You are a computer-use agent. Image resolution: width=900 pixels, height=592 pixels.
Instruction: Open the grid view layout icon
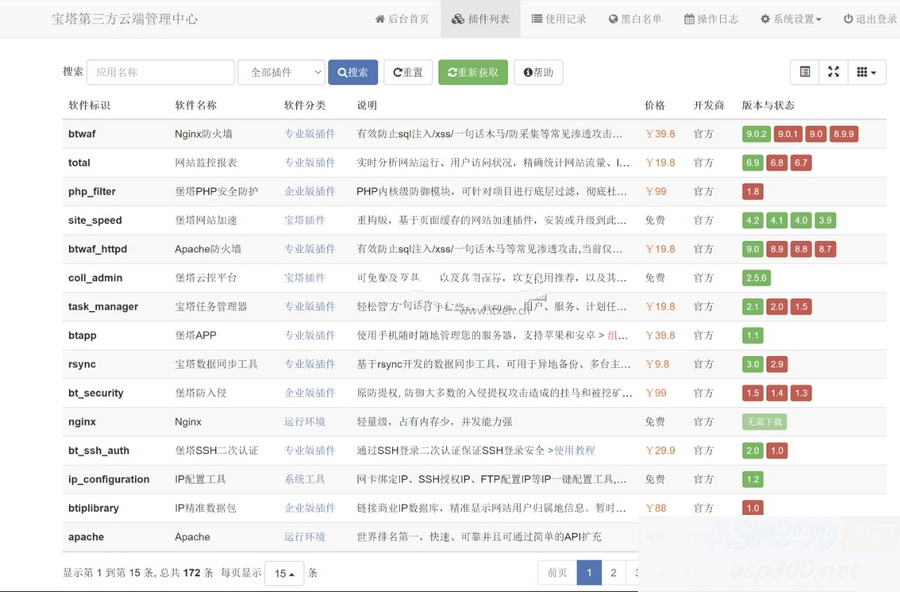[x=862, y=72]
